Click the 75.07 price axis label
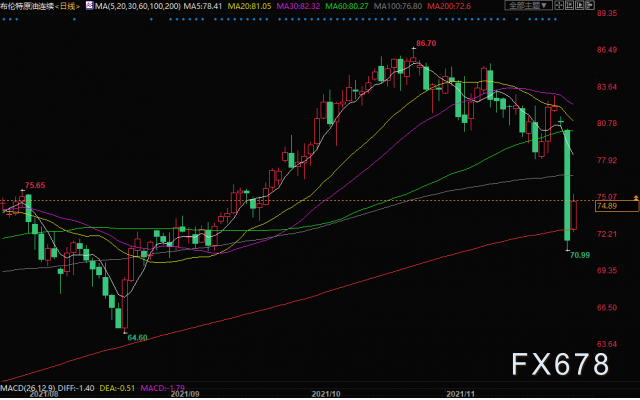This screenshot has height=400, width=640. tap(607, 197)
